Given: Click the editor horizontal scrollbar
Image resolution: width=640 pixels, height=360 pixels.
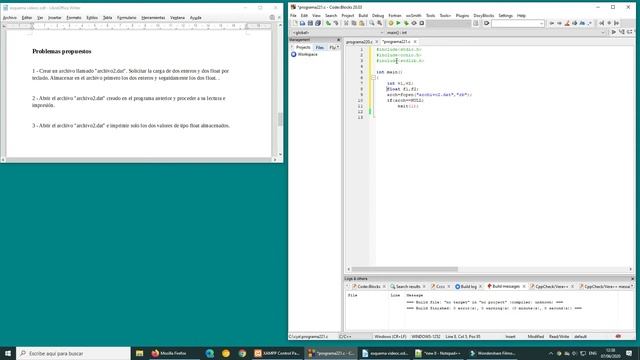Looking at the screenshot, I should 404,269.
